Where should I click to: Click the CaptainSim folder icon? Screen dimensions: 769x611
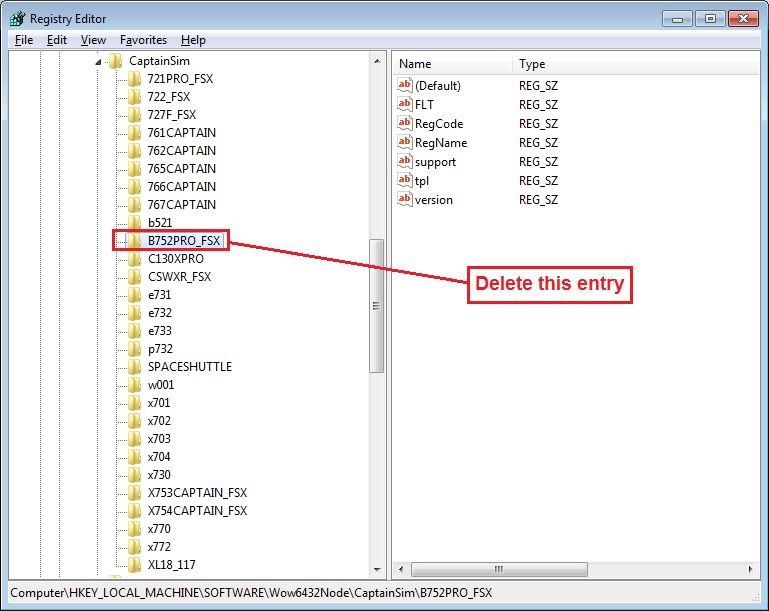(116, 61)
